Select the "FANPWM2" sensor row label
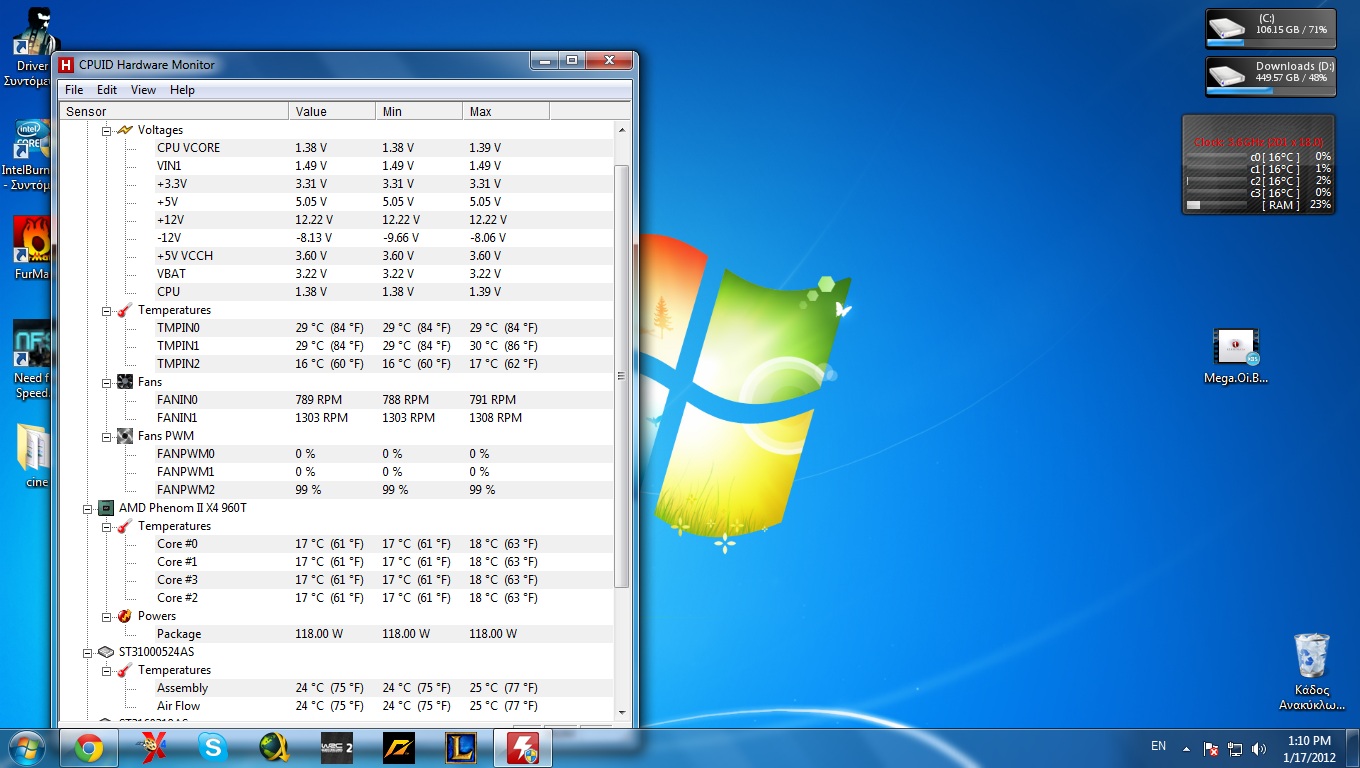Viewport: 1360px width, 768px height. pyautogui.click(x=185, y=490)
